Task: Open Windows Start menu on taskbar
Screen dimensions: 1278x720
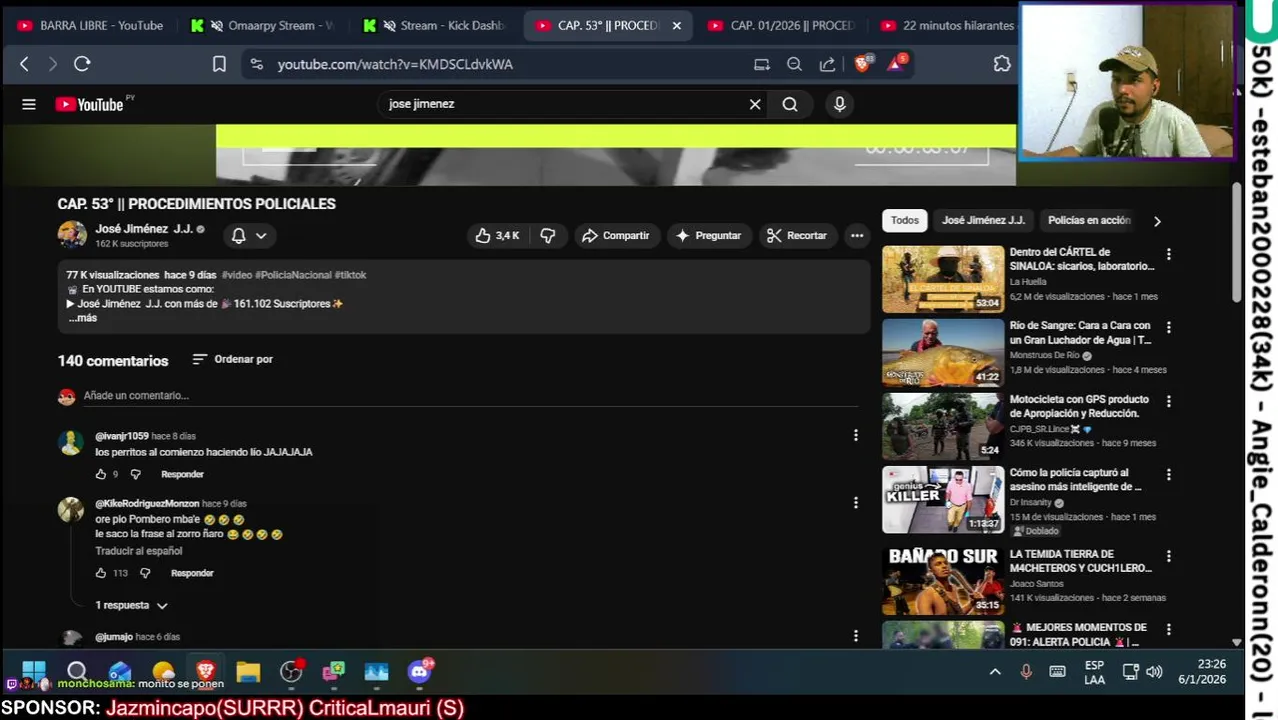Action: click(x=33, y=671)
